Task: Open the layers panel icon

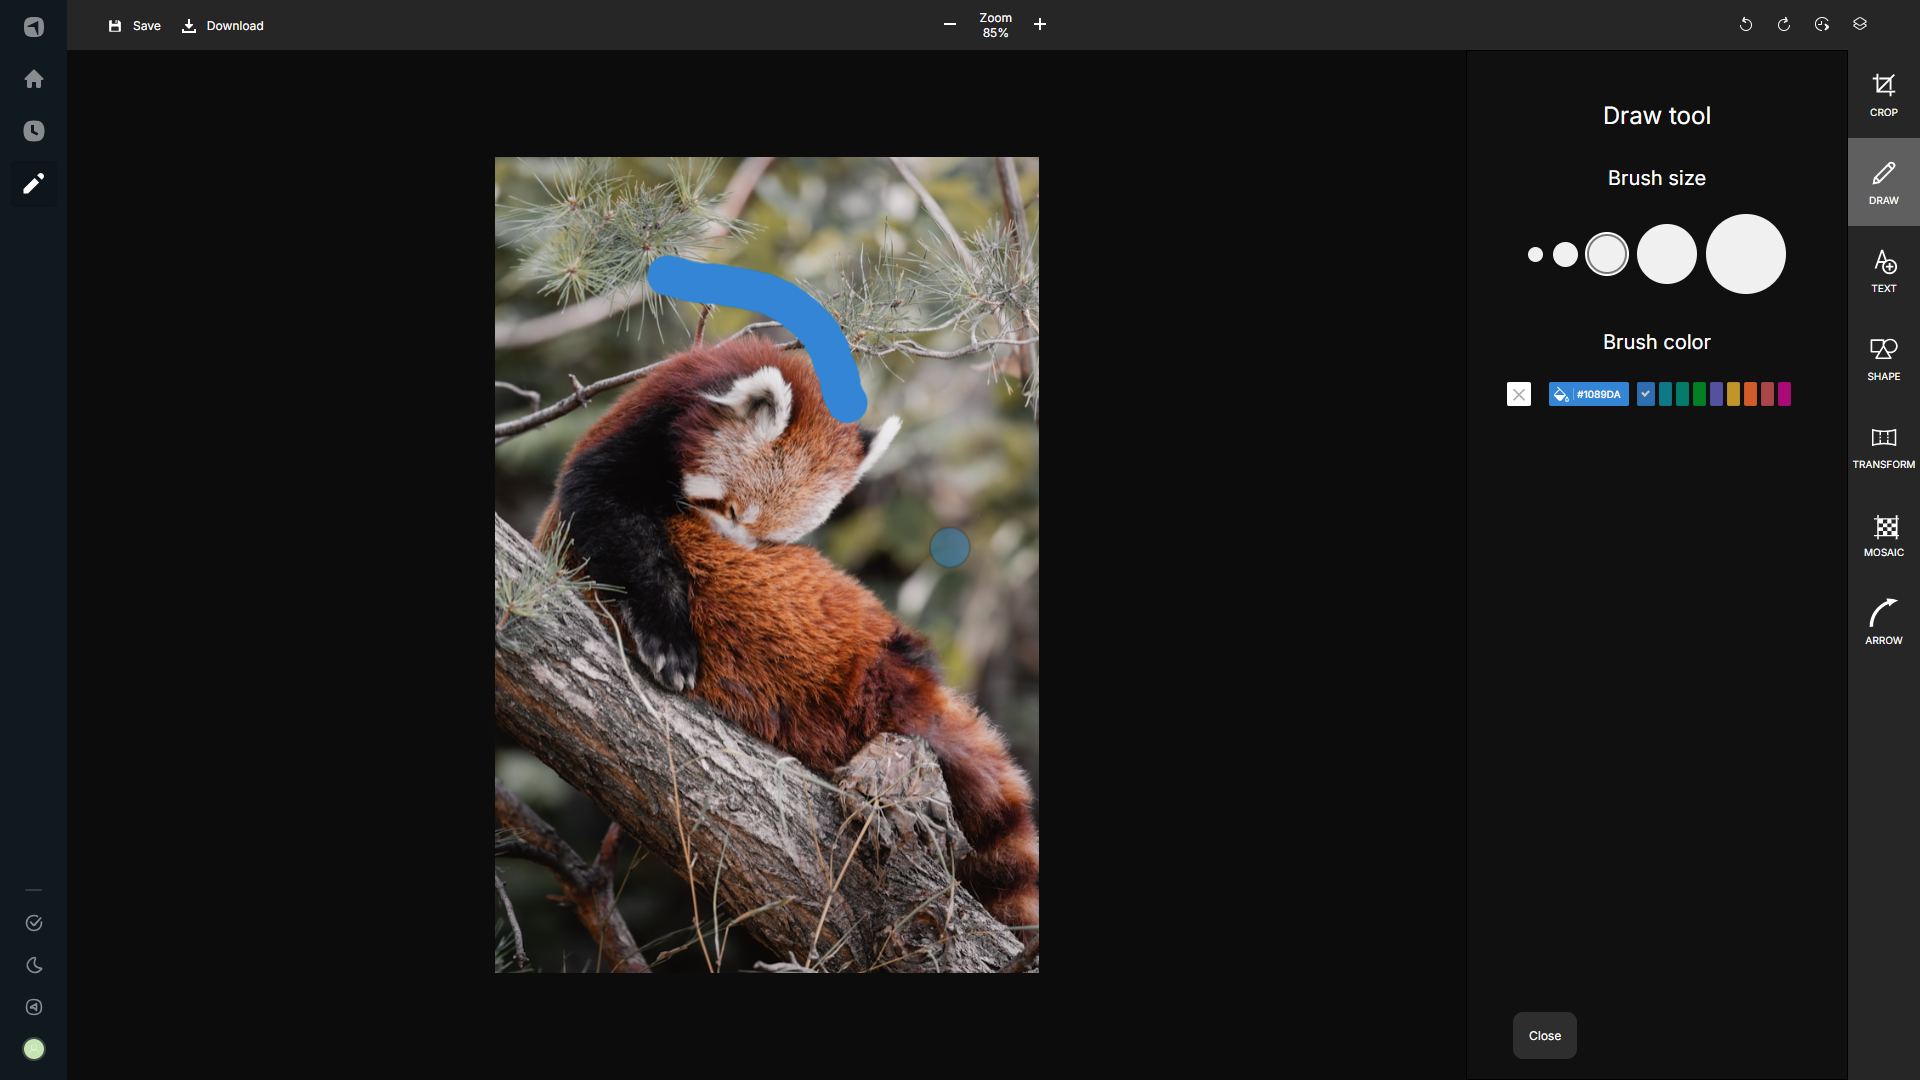Action: point(1860,23)
